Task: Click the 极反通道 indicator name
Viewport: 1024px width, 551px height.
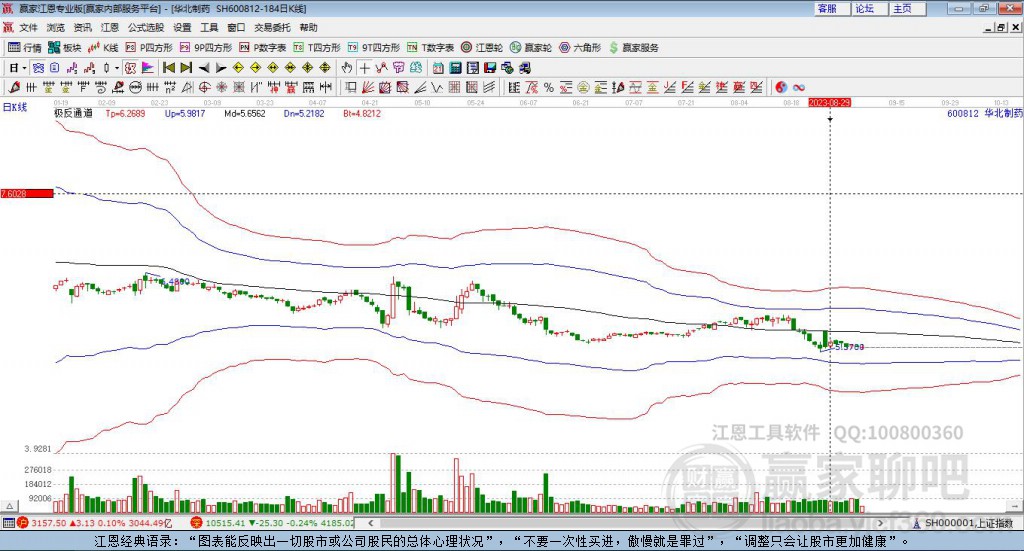Action: [x=73, y=113]
